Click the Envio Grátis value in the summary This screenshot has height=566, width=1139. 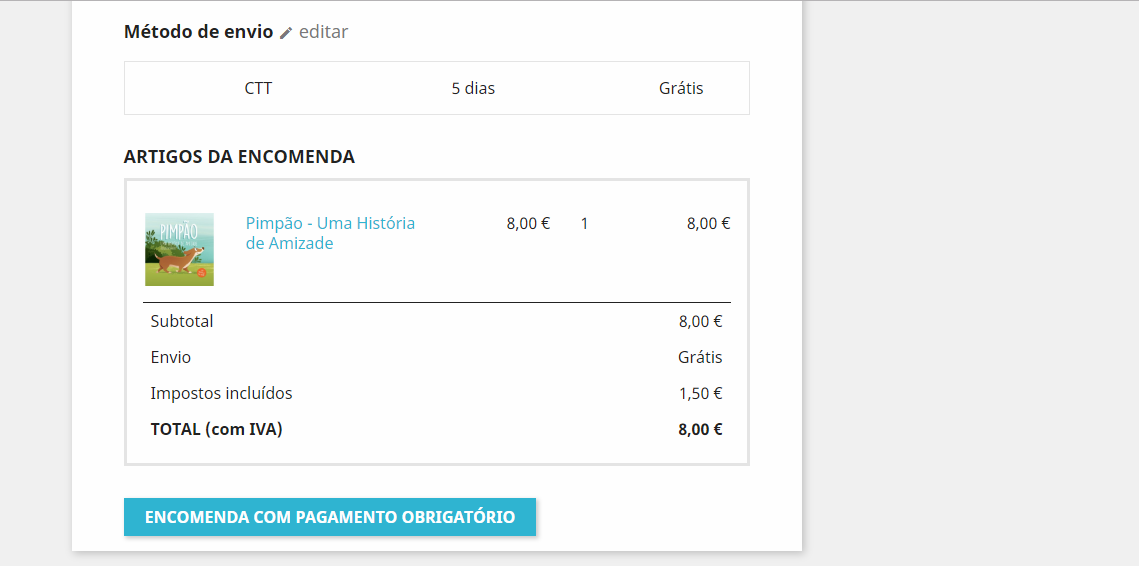tap(700, 357)
